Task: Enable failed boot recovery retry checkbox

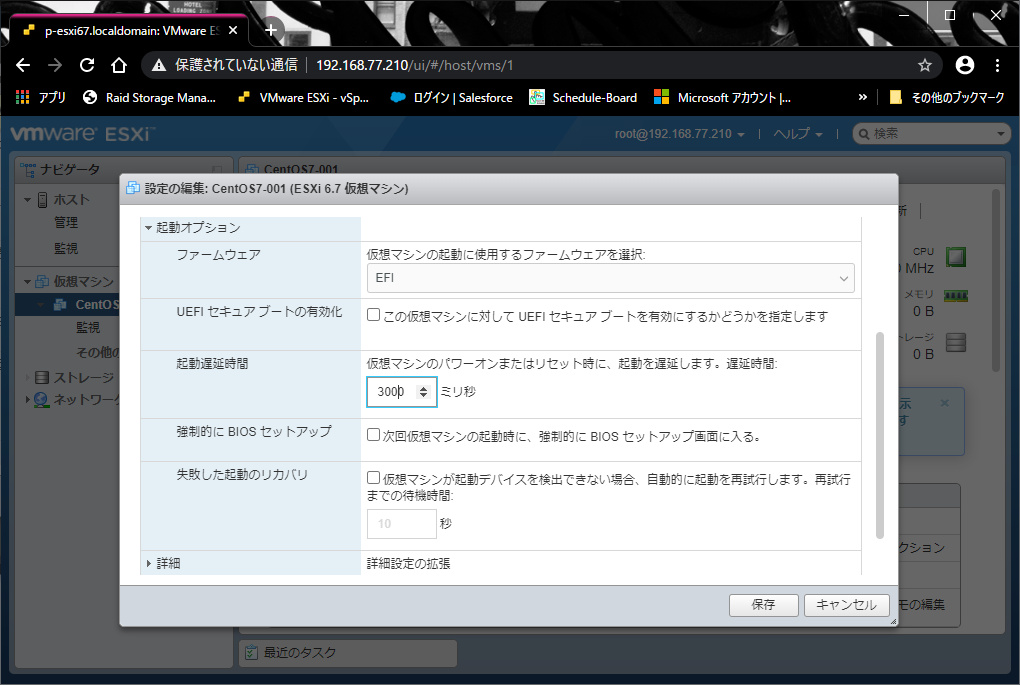Action: point(373,478)
